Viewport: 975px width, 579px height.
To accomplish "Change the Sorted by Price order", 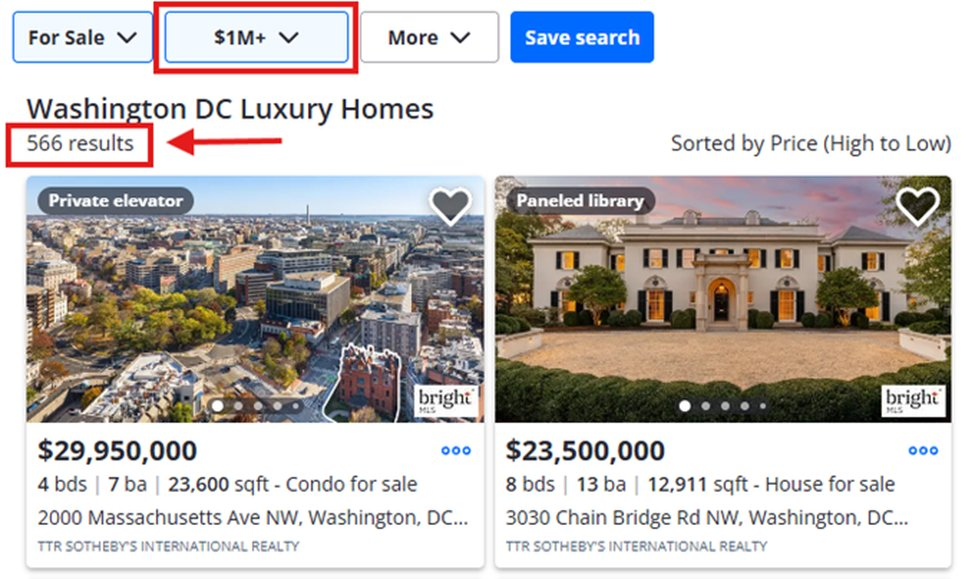I will [810, 144].
